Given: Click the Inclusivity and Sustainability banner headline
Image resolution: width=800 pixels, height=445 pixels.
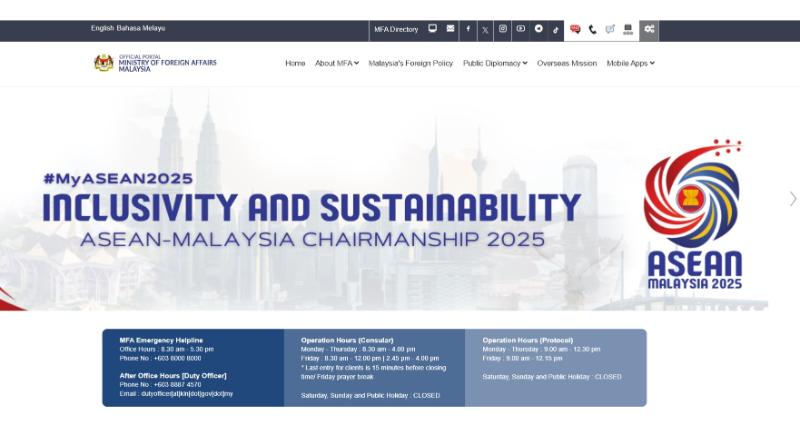Looking at the screenshot, I should point(311,207).
